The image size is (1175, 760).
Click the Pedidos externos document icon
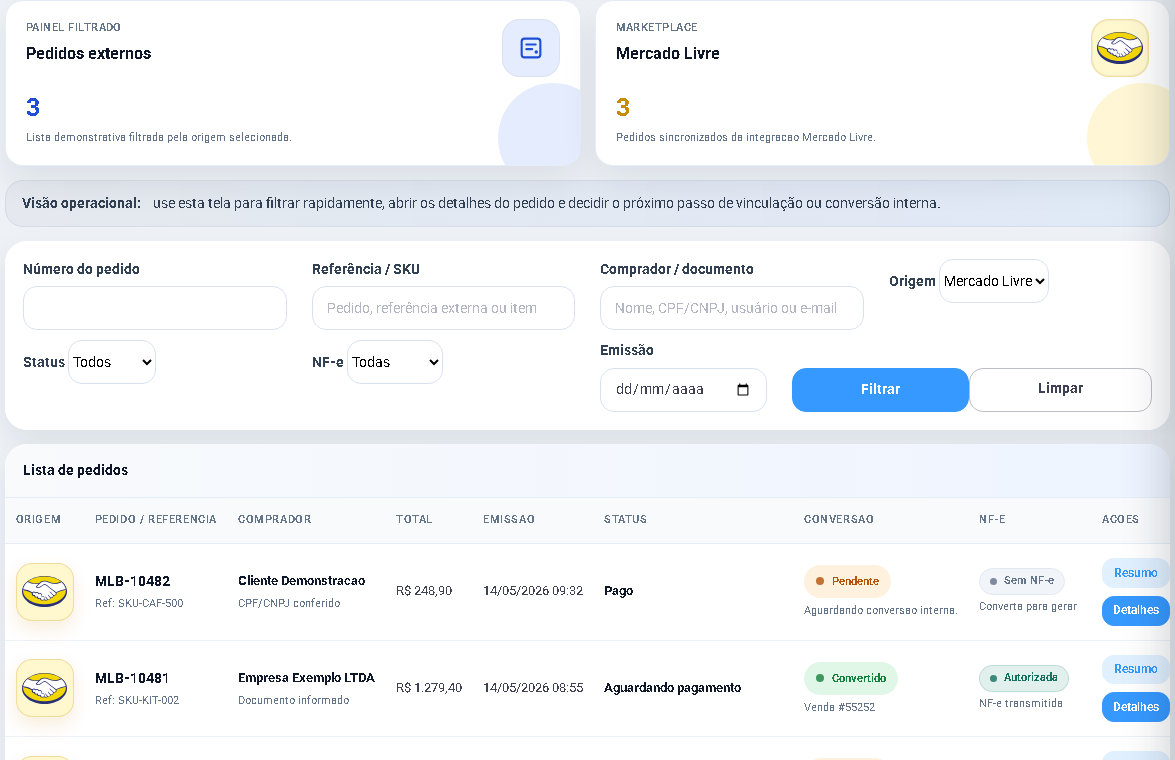[x=531, y=48]
